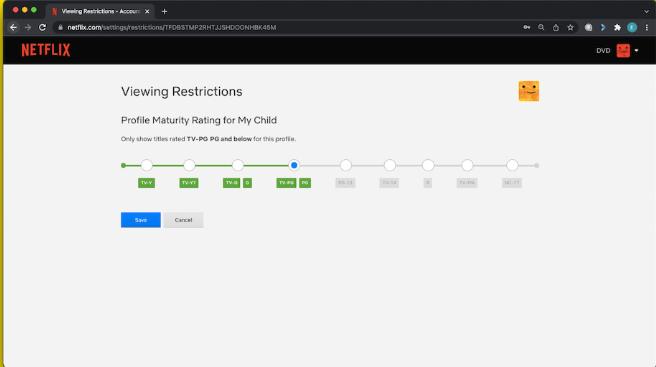Reload the page with the refresh icon

(x=42, y=27)
